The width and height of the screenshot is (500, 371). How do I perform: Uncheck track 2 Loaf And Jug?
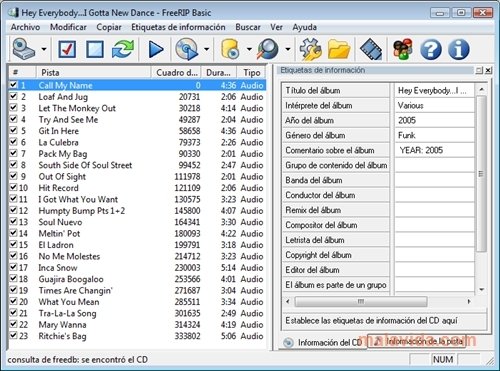point(13,96)
